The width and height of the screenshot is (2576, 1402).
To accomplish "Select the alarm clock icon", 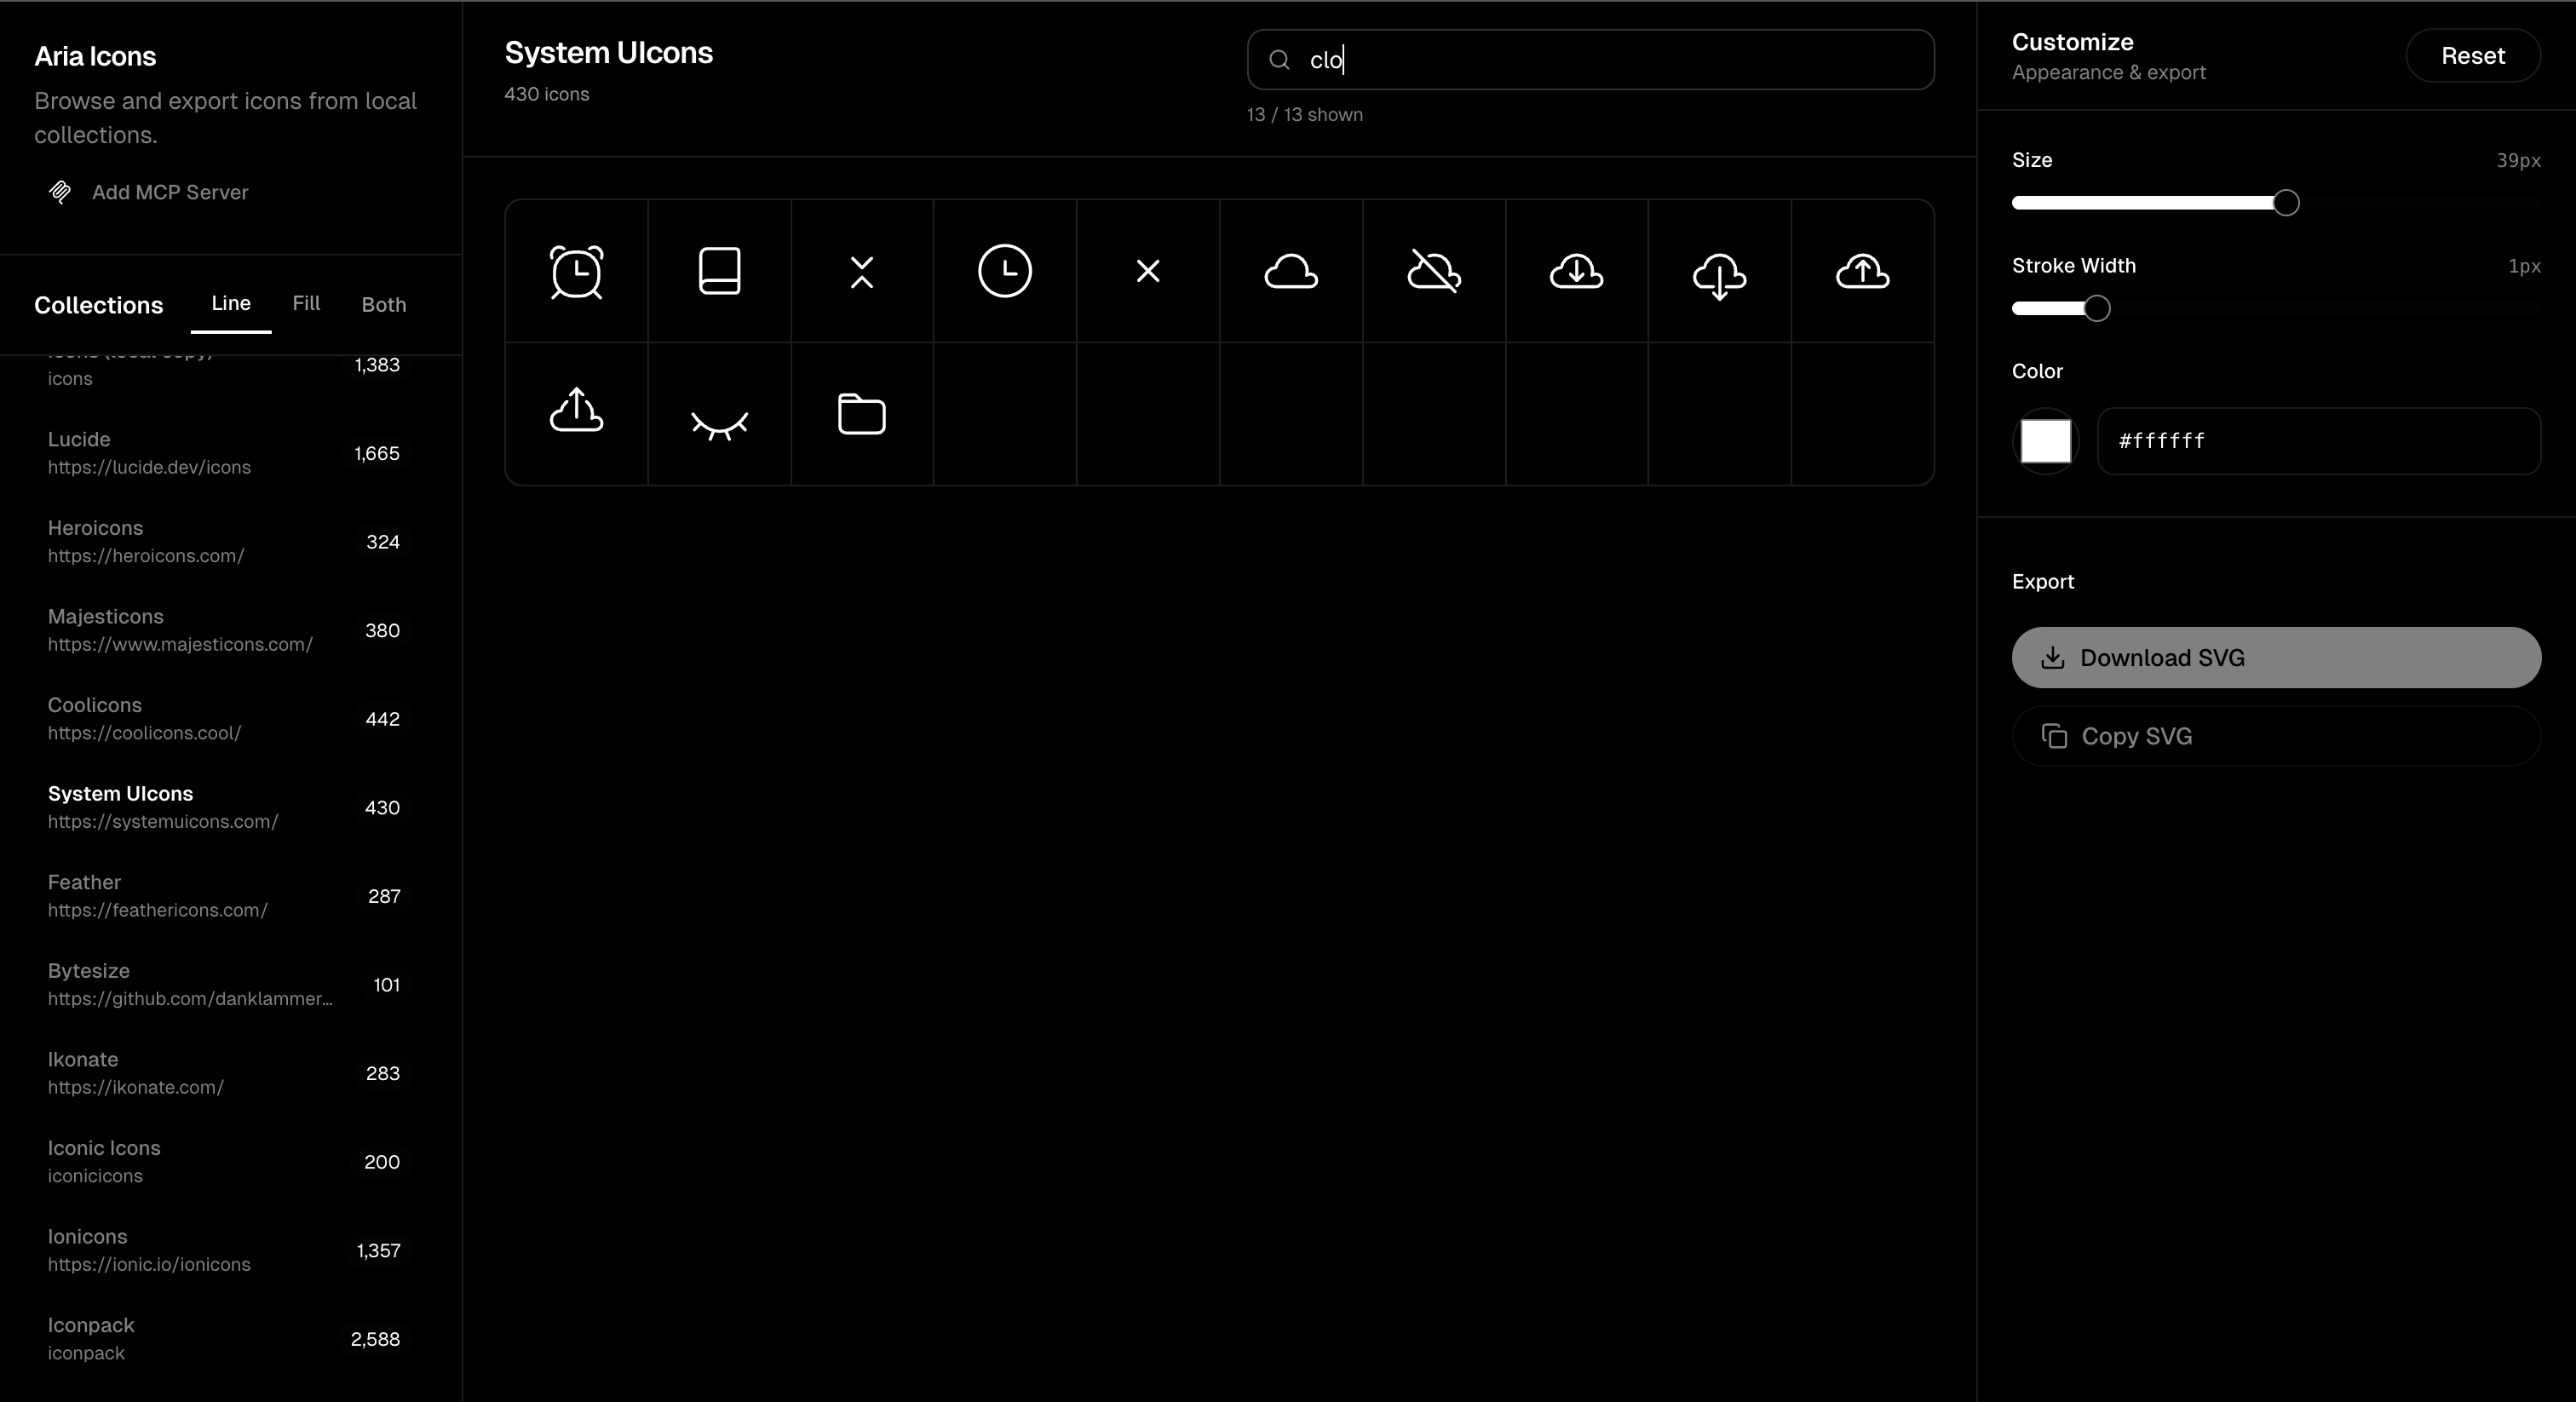I will pyautogui.click(x=576, y=271).
